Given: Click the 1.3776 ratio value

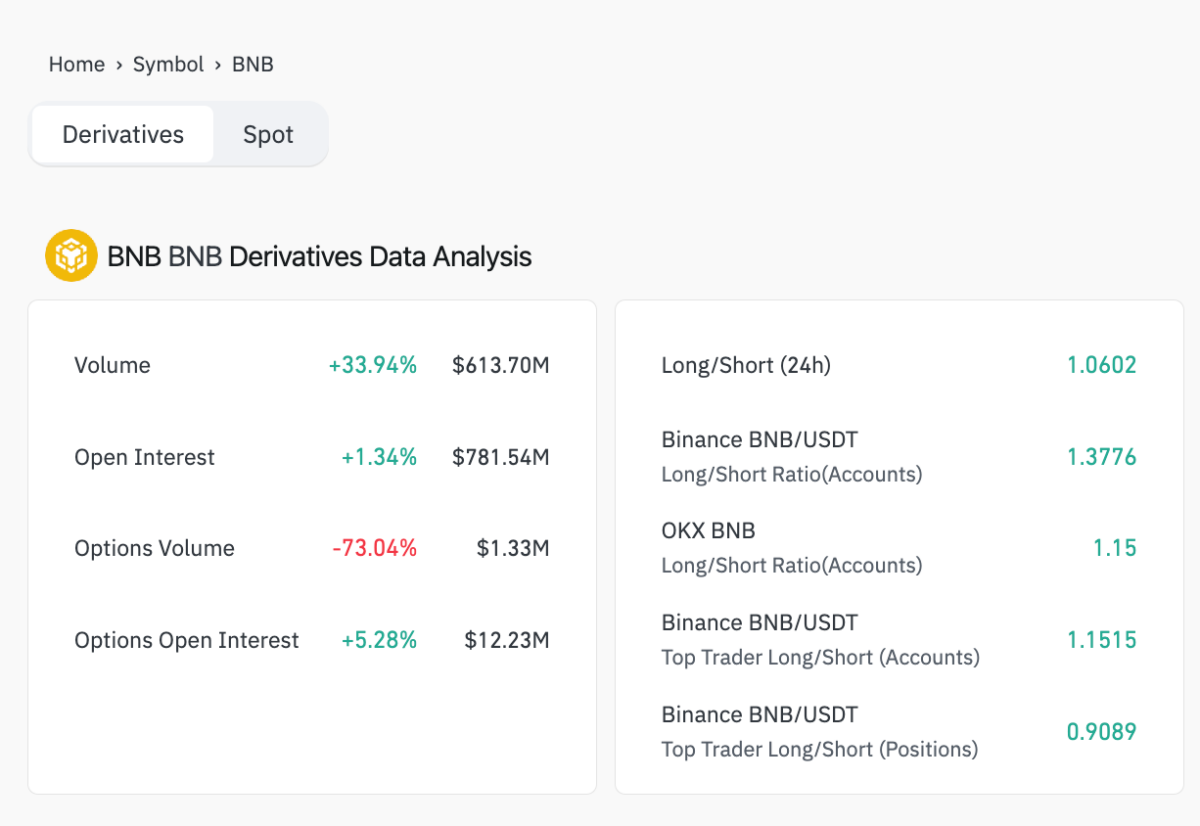Looking at the screenshot, I should tap(1102, 457).
